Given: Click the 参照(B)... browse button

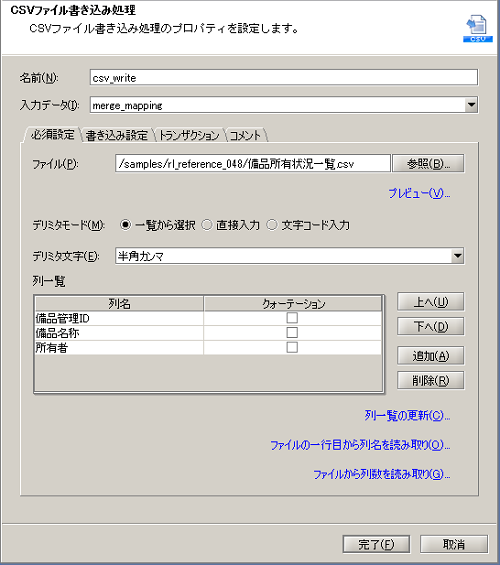Looking at the screenshot, I should click(428, 164).
